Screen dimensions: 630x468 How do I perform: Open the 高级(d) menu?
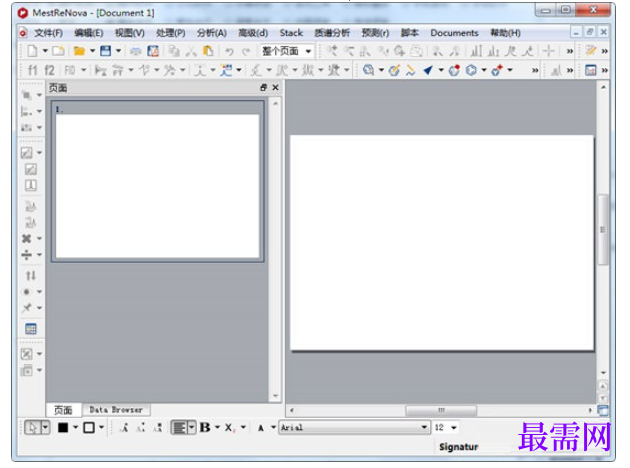pos(253,33)
